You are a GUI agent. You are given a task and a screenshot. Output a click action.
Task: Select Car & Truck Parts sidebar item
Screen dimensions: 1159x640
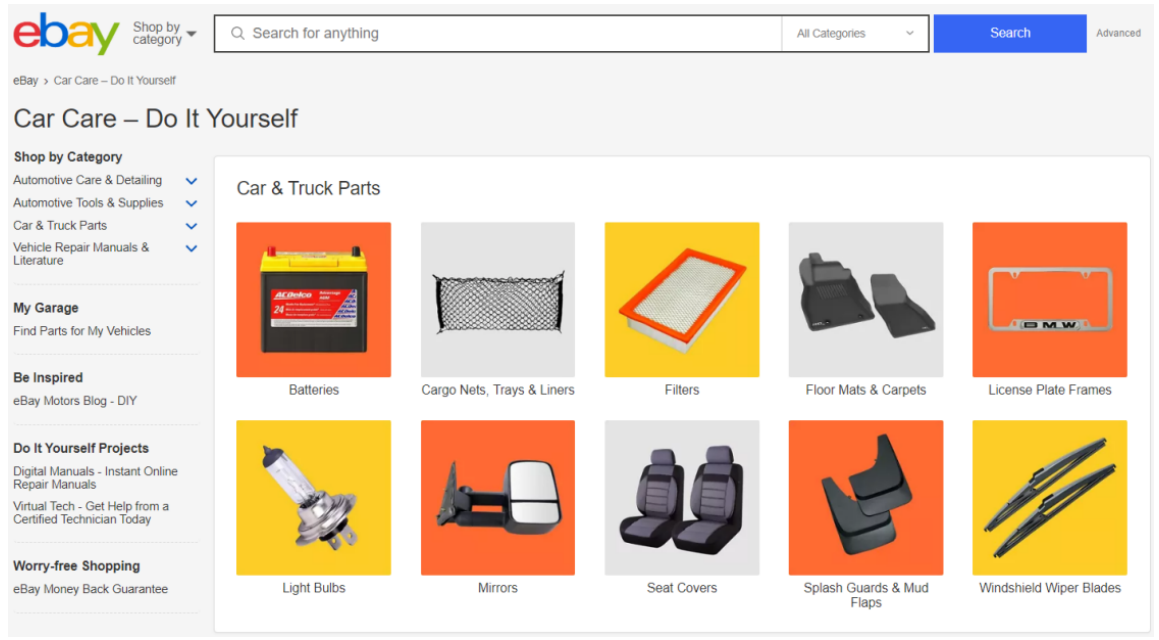(60, 225)
